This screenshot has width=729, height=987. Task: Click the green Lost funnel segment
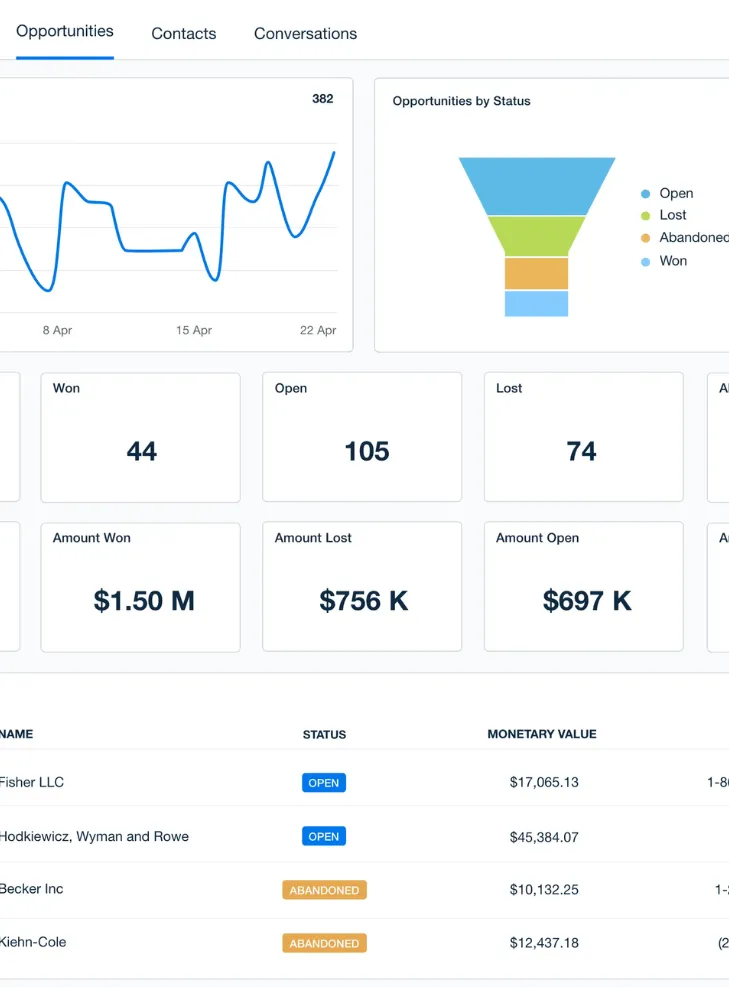point(537,236)
